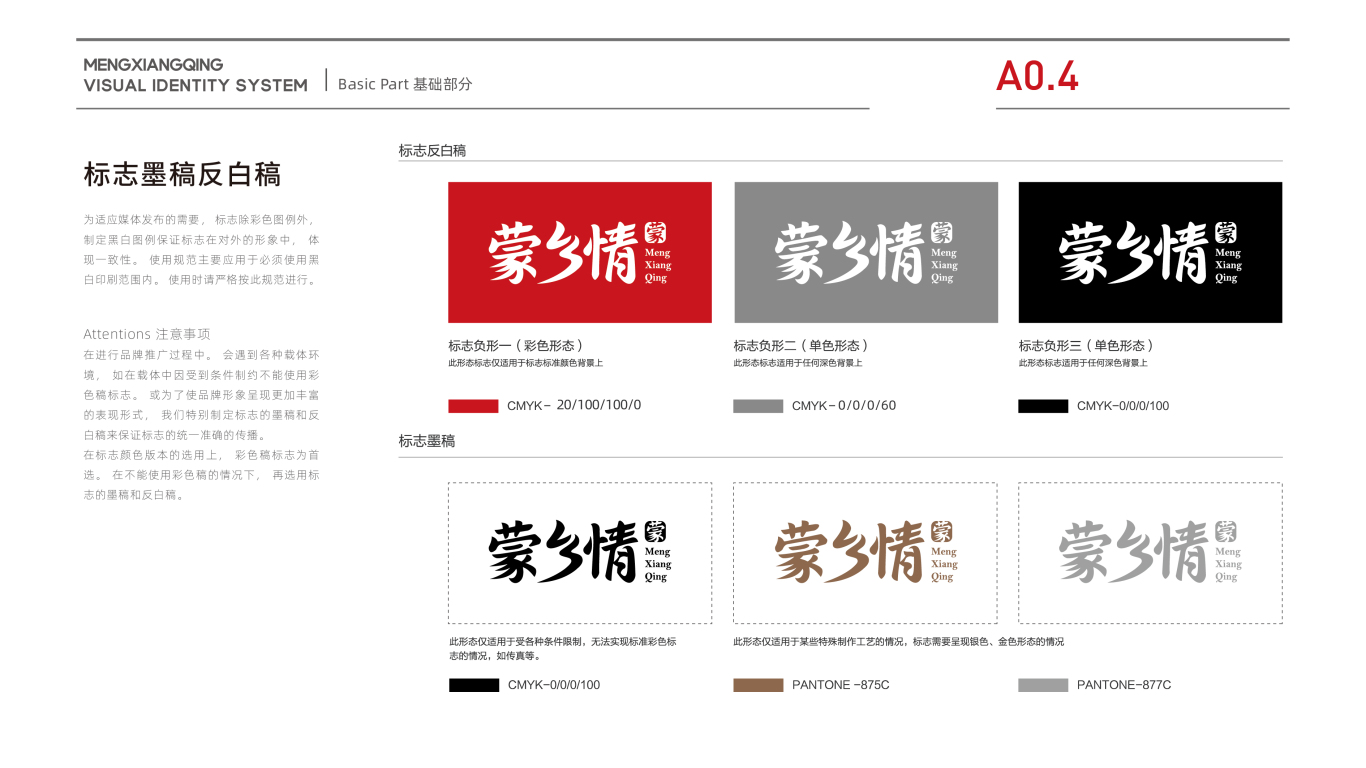1366x768 pixels.
Task: Click the PANTONE -875C label
Action: [x=840, y=685]
